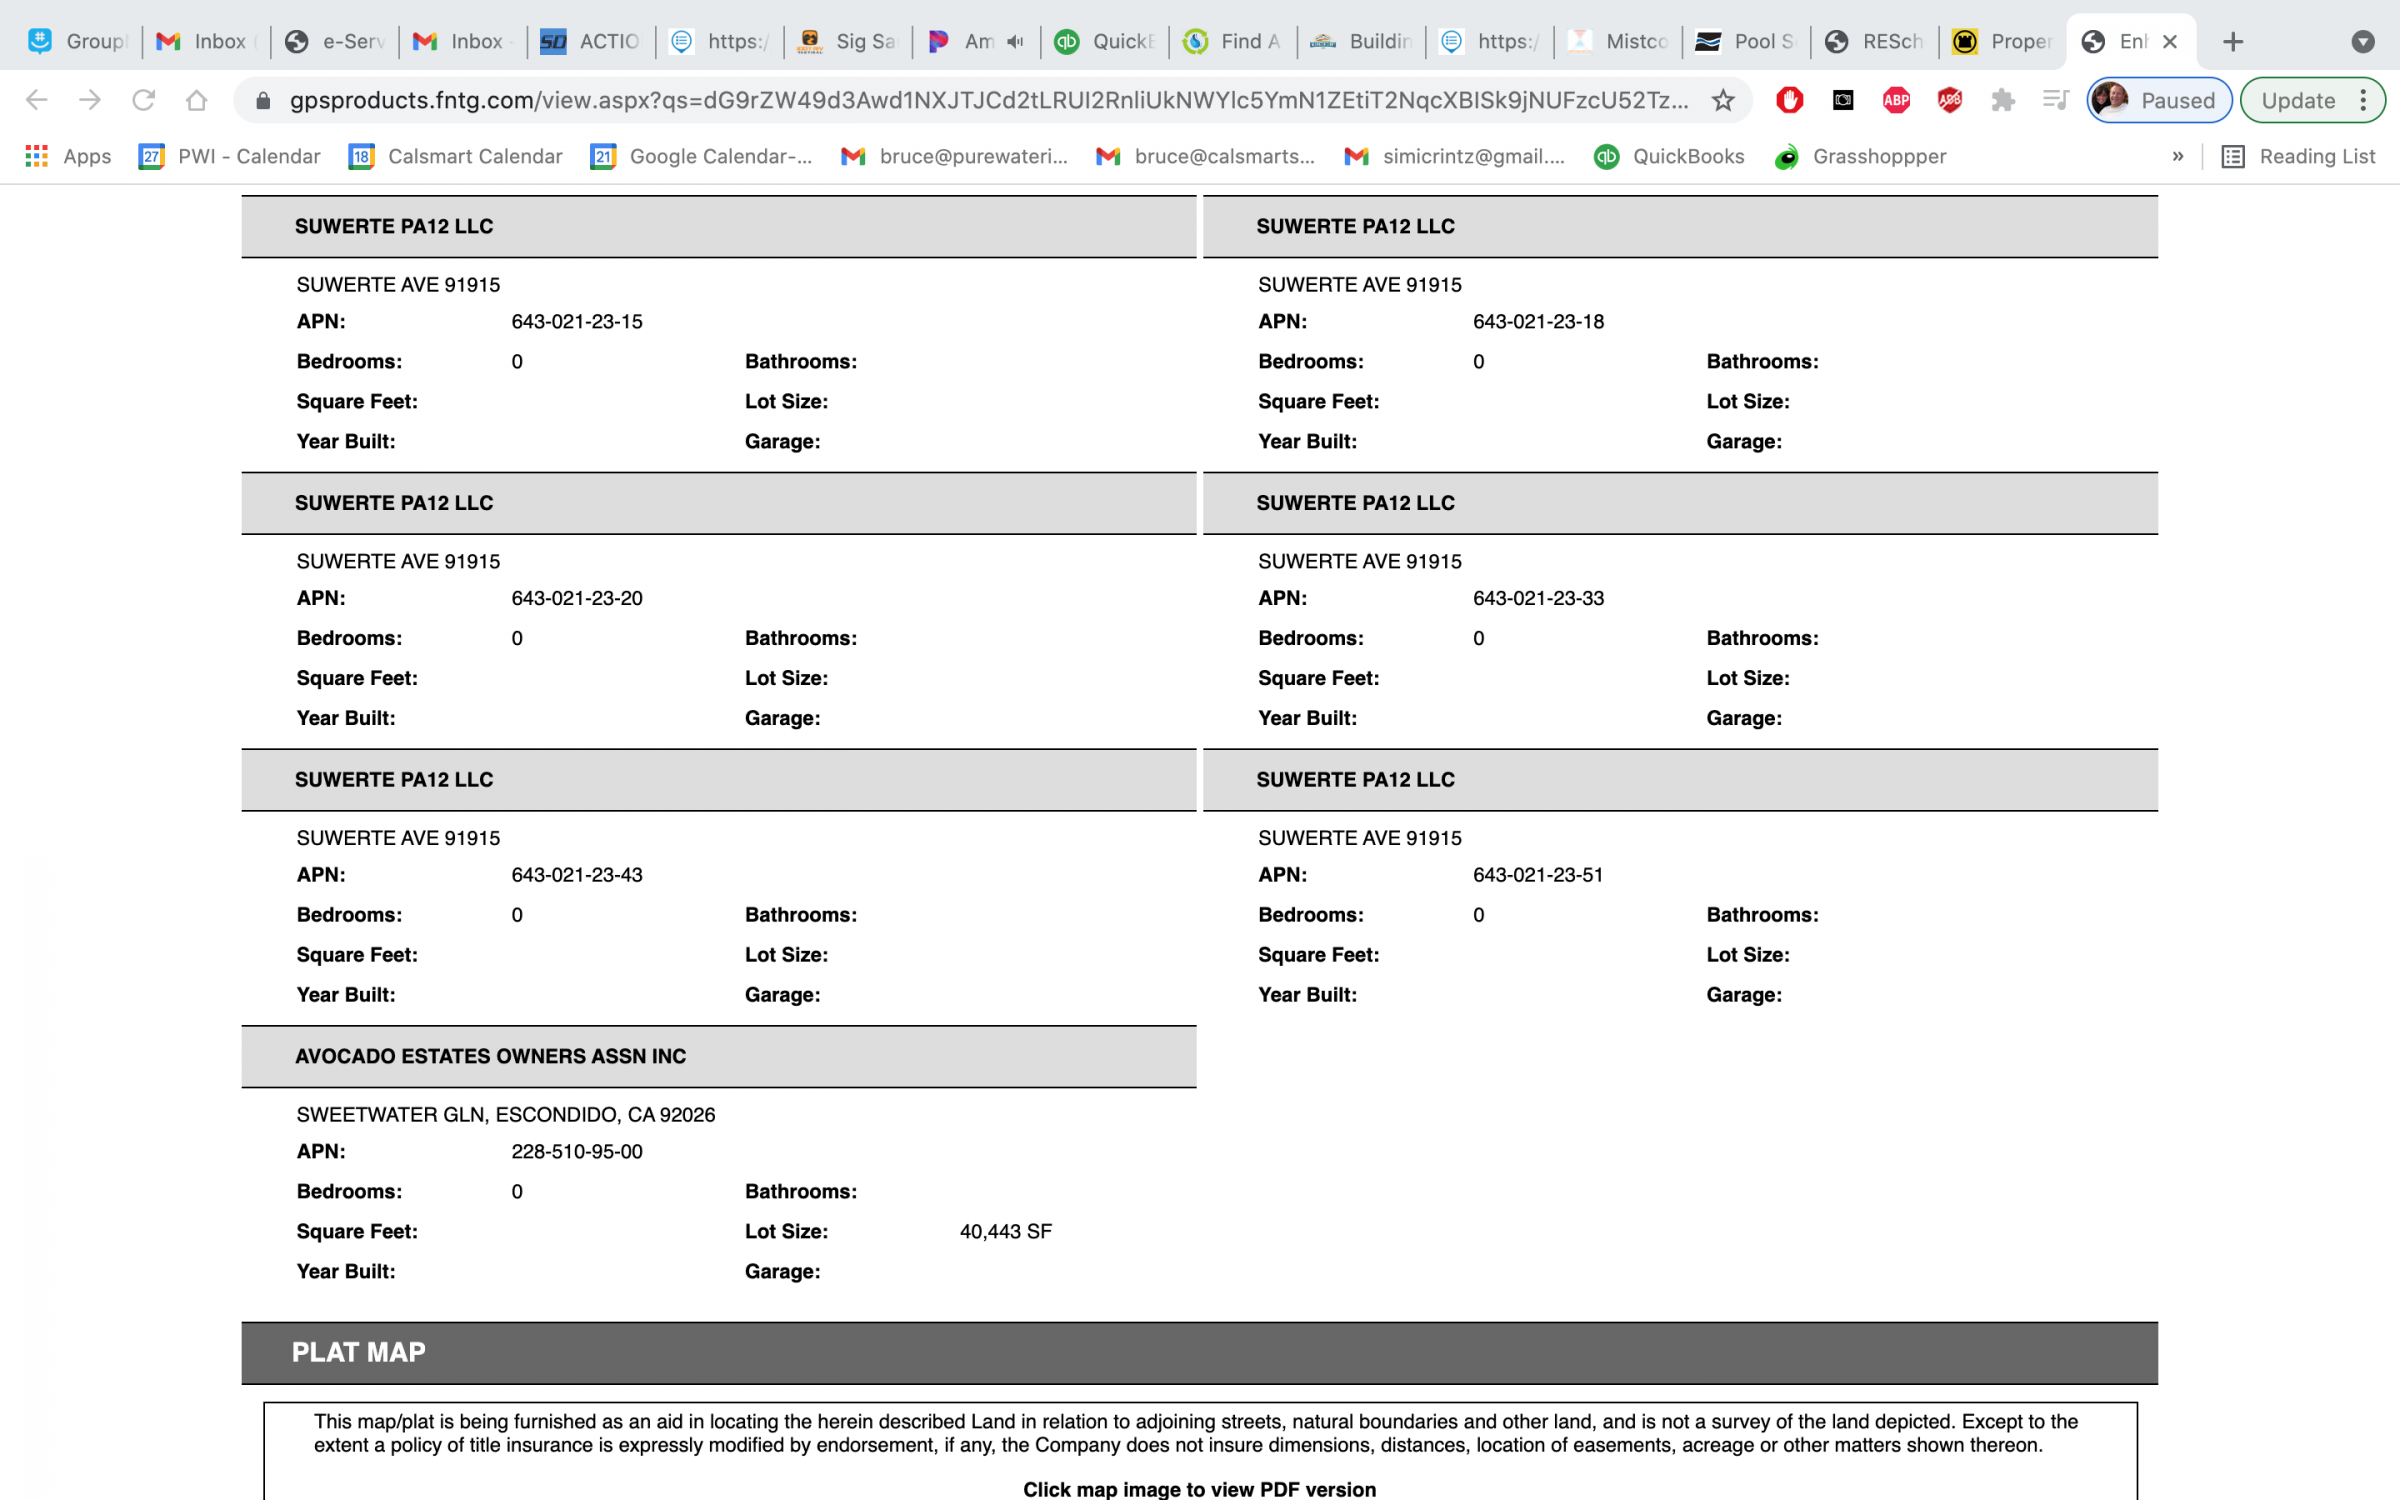Switch to the ACTIO tab
Screen dimensions: 2400x1500
click(x=591, y=41)
